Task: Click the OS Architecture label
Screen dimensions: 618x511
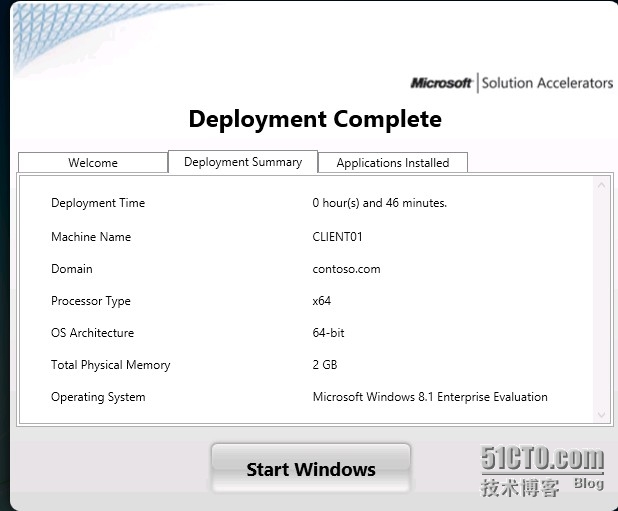Action: click(x=93, y=333)
